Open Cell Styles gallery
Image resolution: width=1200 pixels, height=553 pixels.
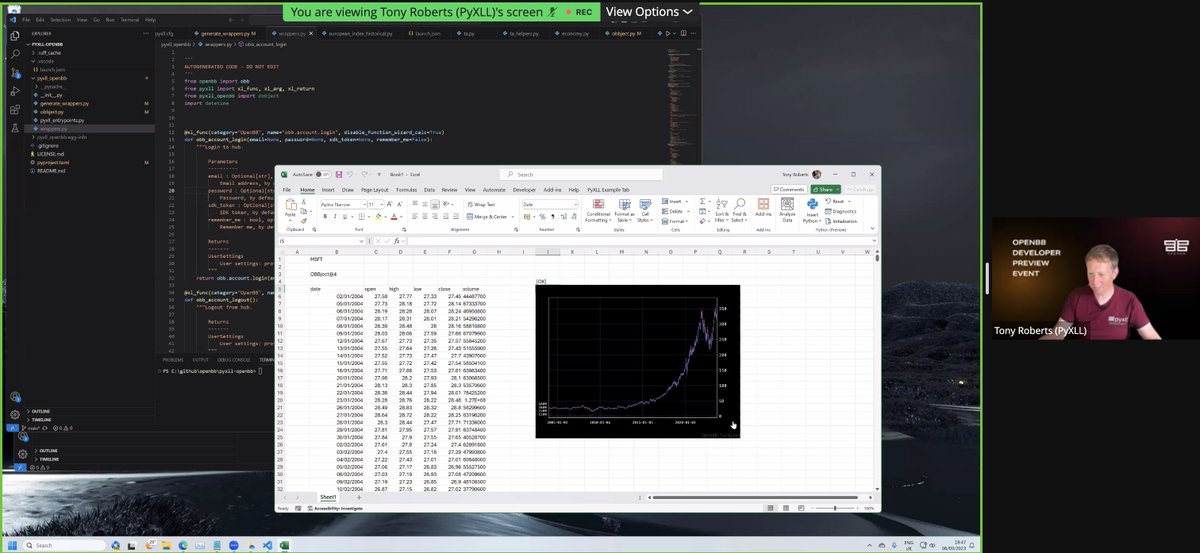click(x=644, y=209)
